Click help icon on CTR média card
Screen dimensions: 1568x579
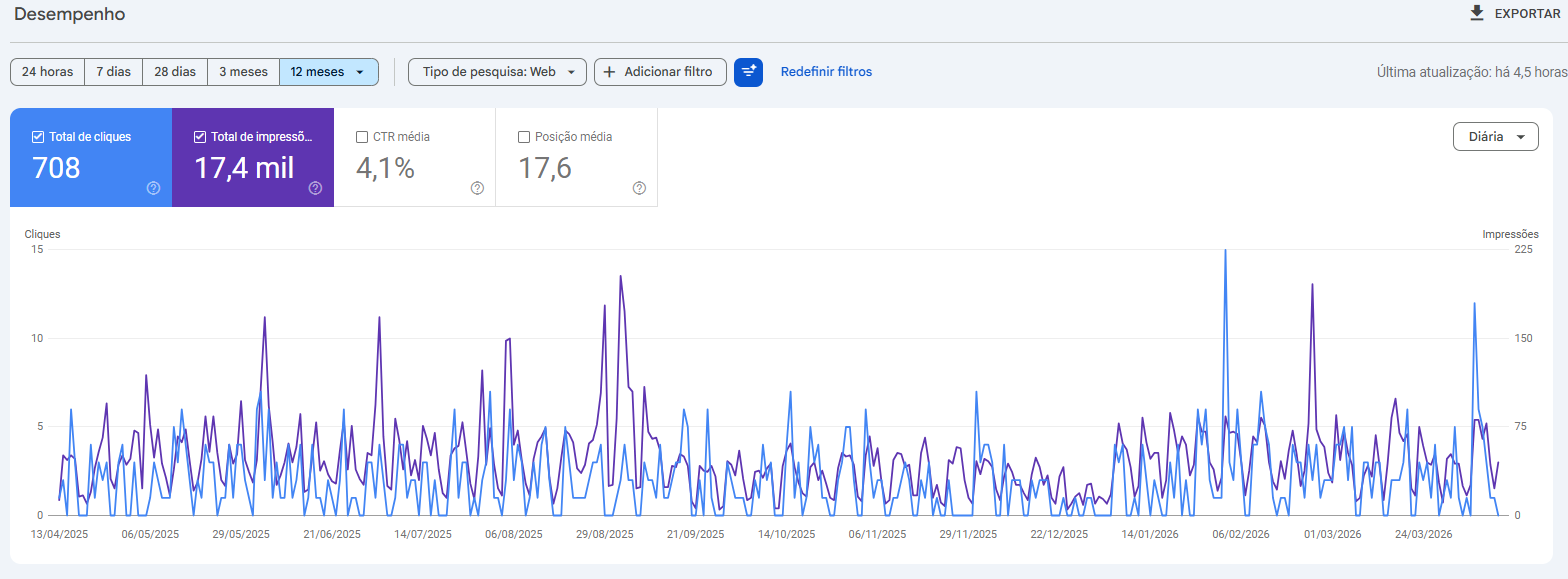(477, 188)
